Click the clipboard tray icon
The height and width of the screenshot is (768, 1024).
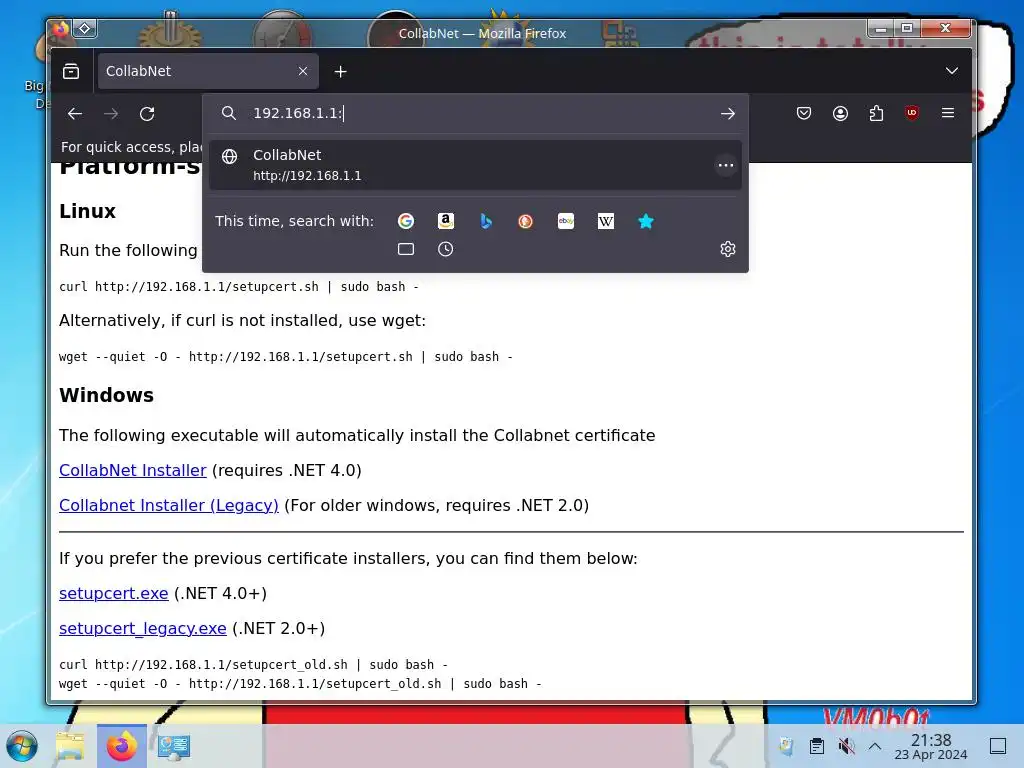pos(816,746)
